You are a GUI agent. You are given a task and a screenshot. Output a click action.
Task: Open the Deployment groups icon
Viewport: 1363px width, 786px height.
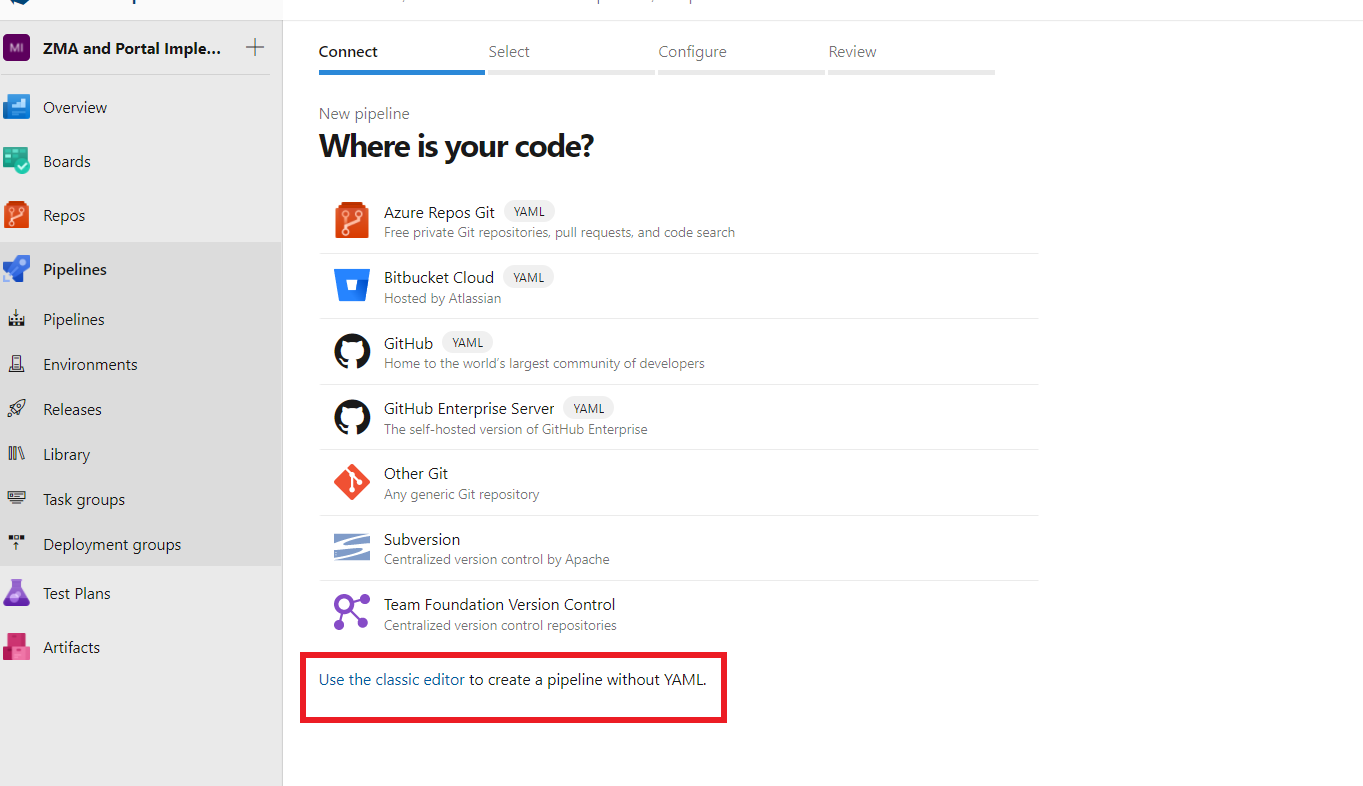coord(17,544)
